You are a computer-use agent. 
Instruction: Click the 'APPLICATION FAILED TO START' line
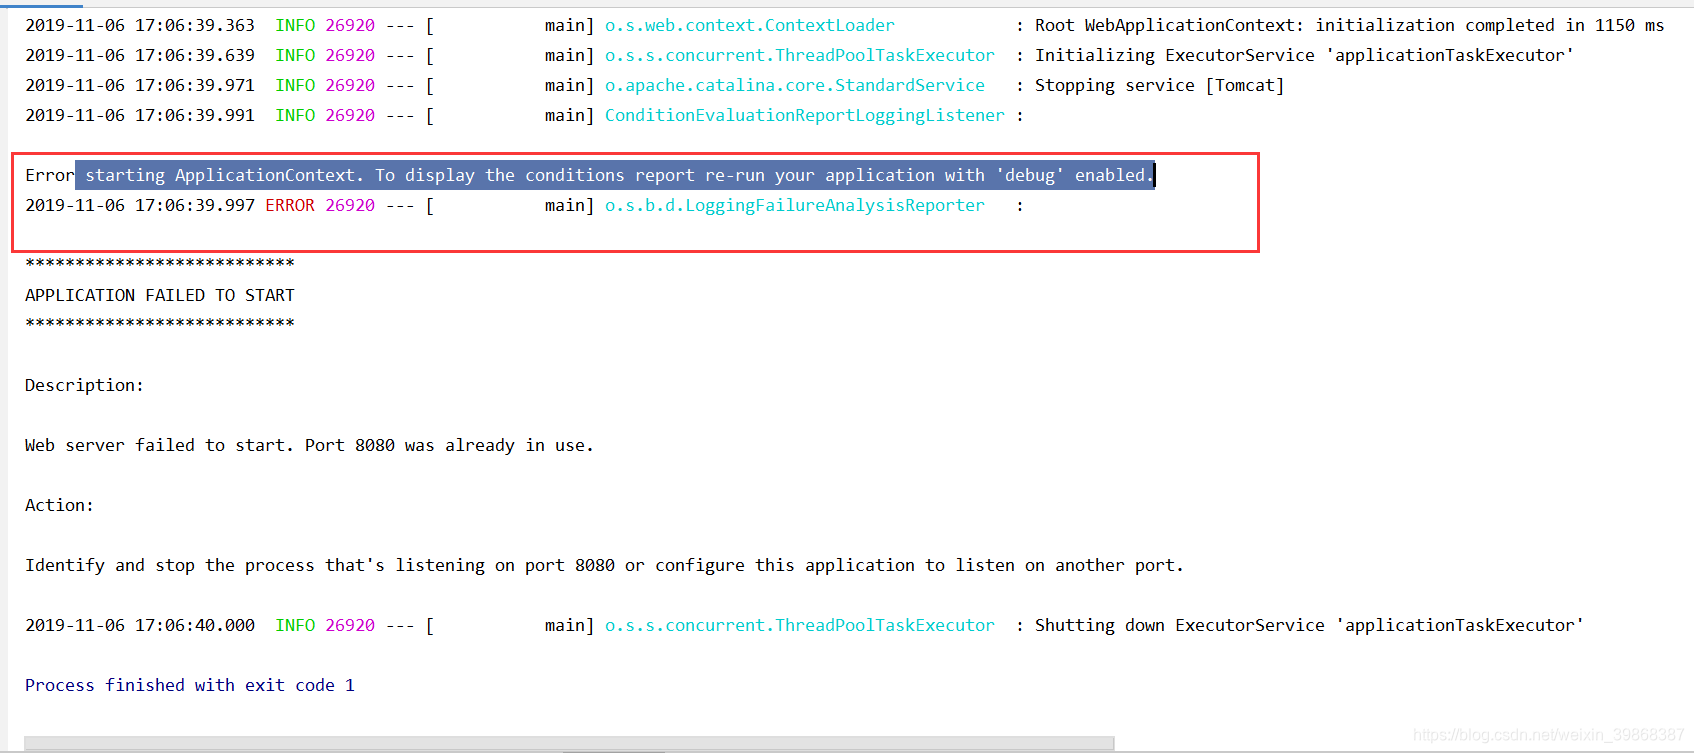tap(160, 295)
